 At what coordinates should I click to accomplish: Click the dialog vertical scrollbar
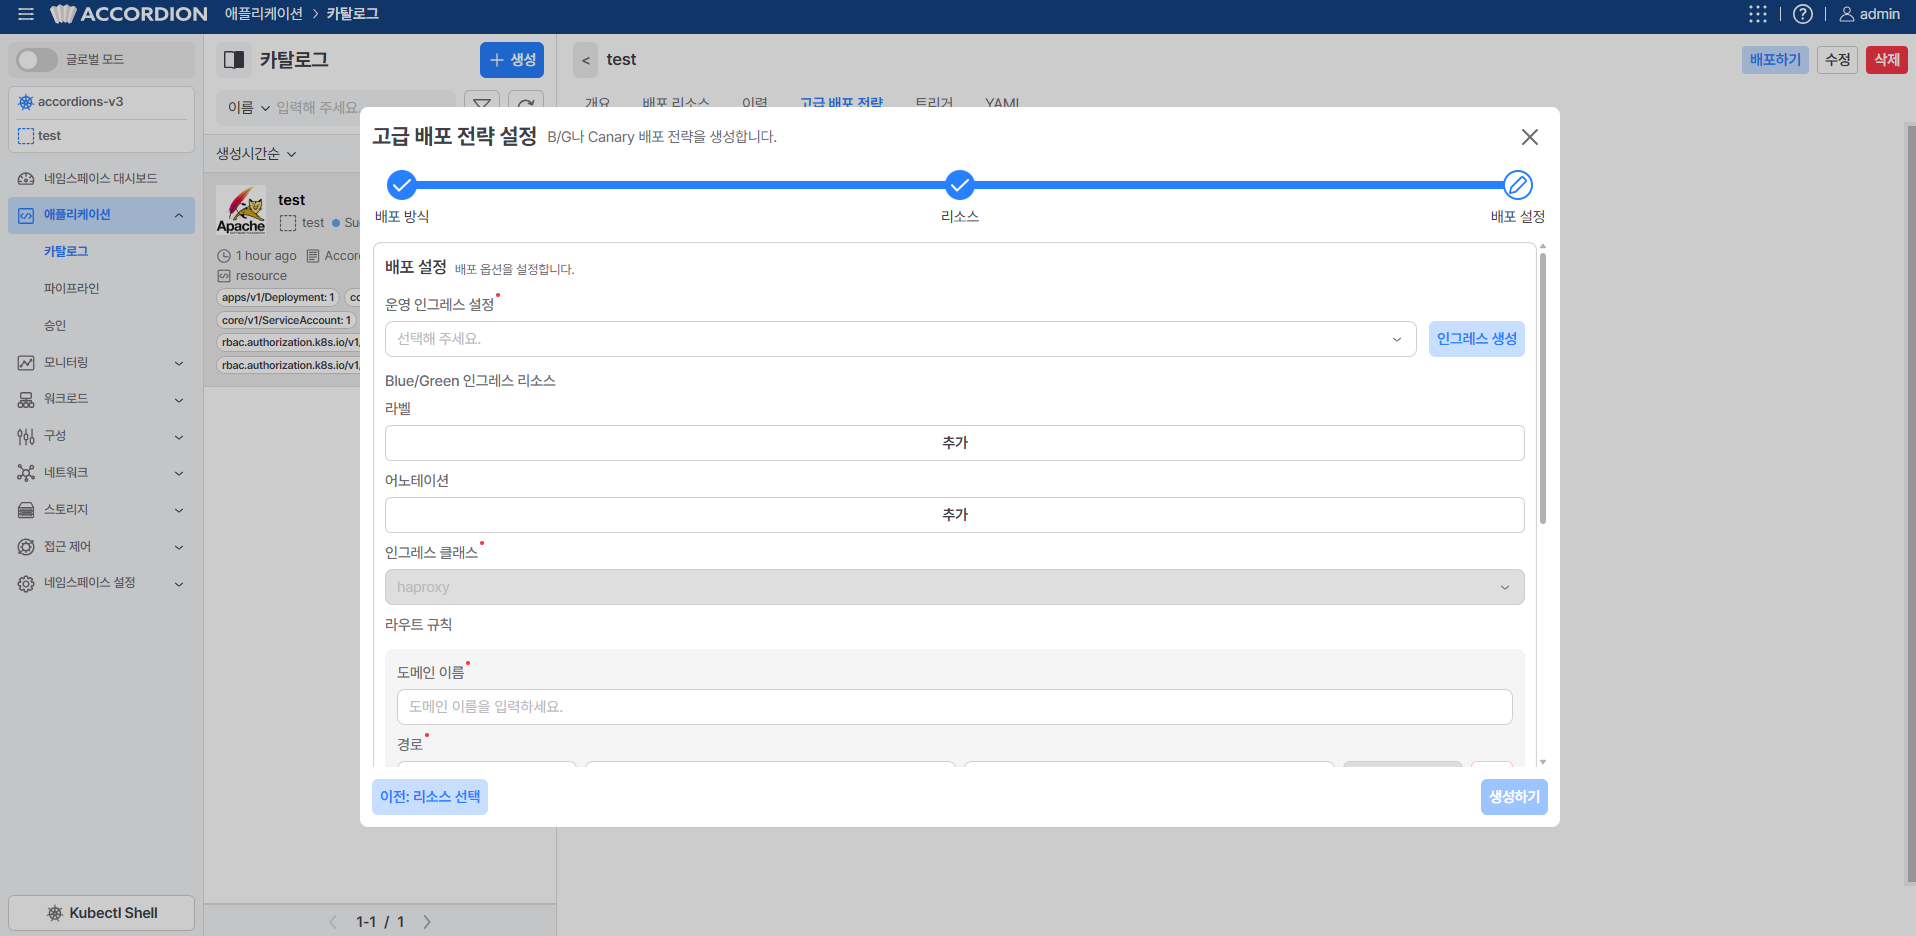(x=1543, y=388)
